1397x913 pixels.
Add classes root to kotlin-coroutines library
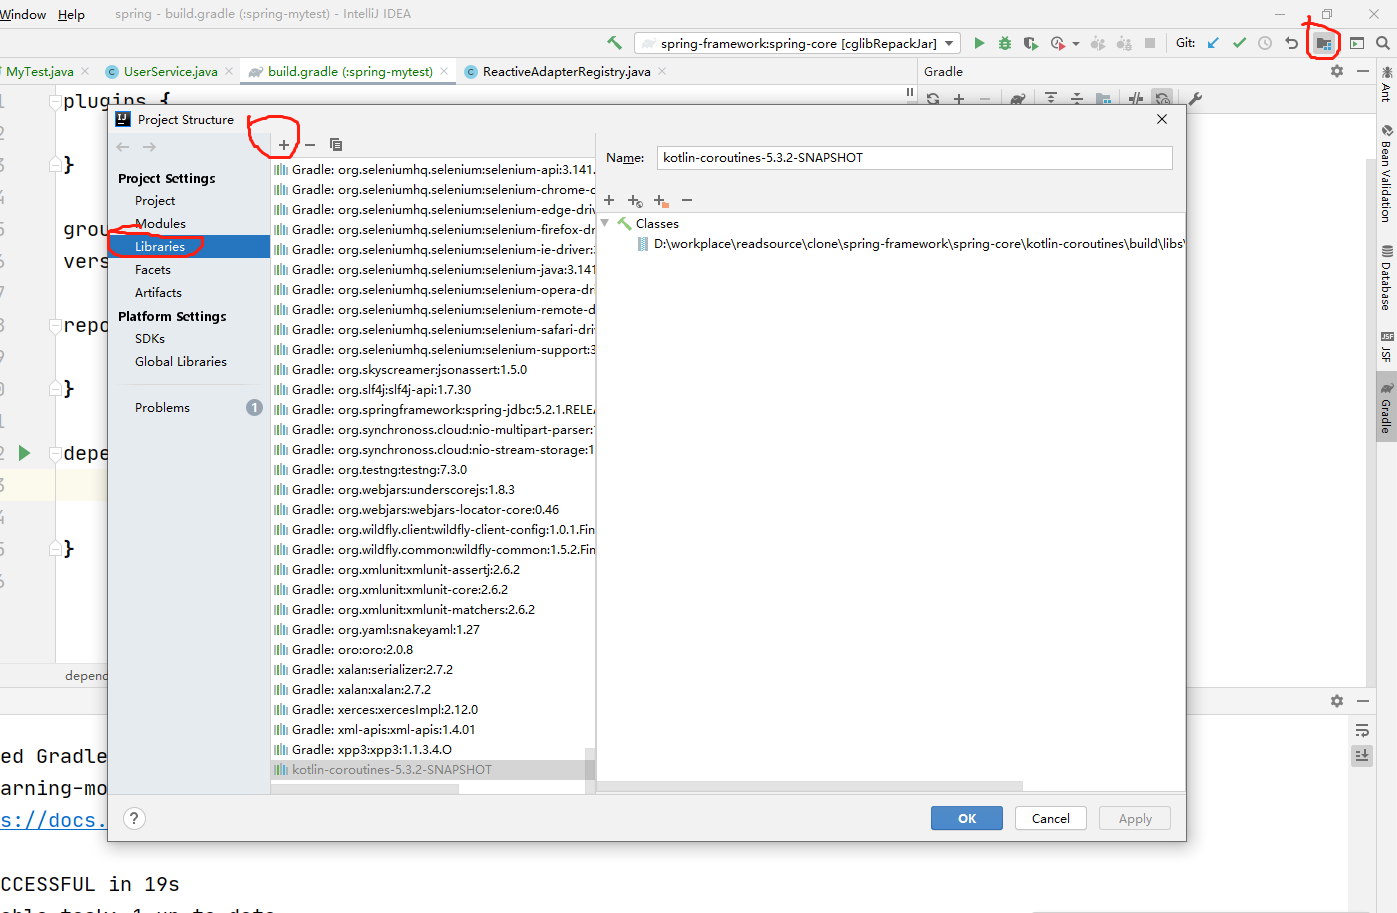(609, 200)
